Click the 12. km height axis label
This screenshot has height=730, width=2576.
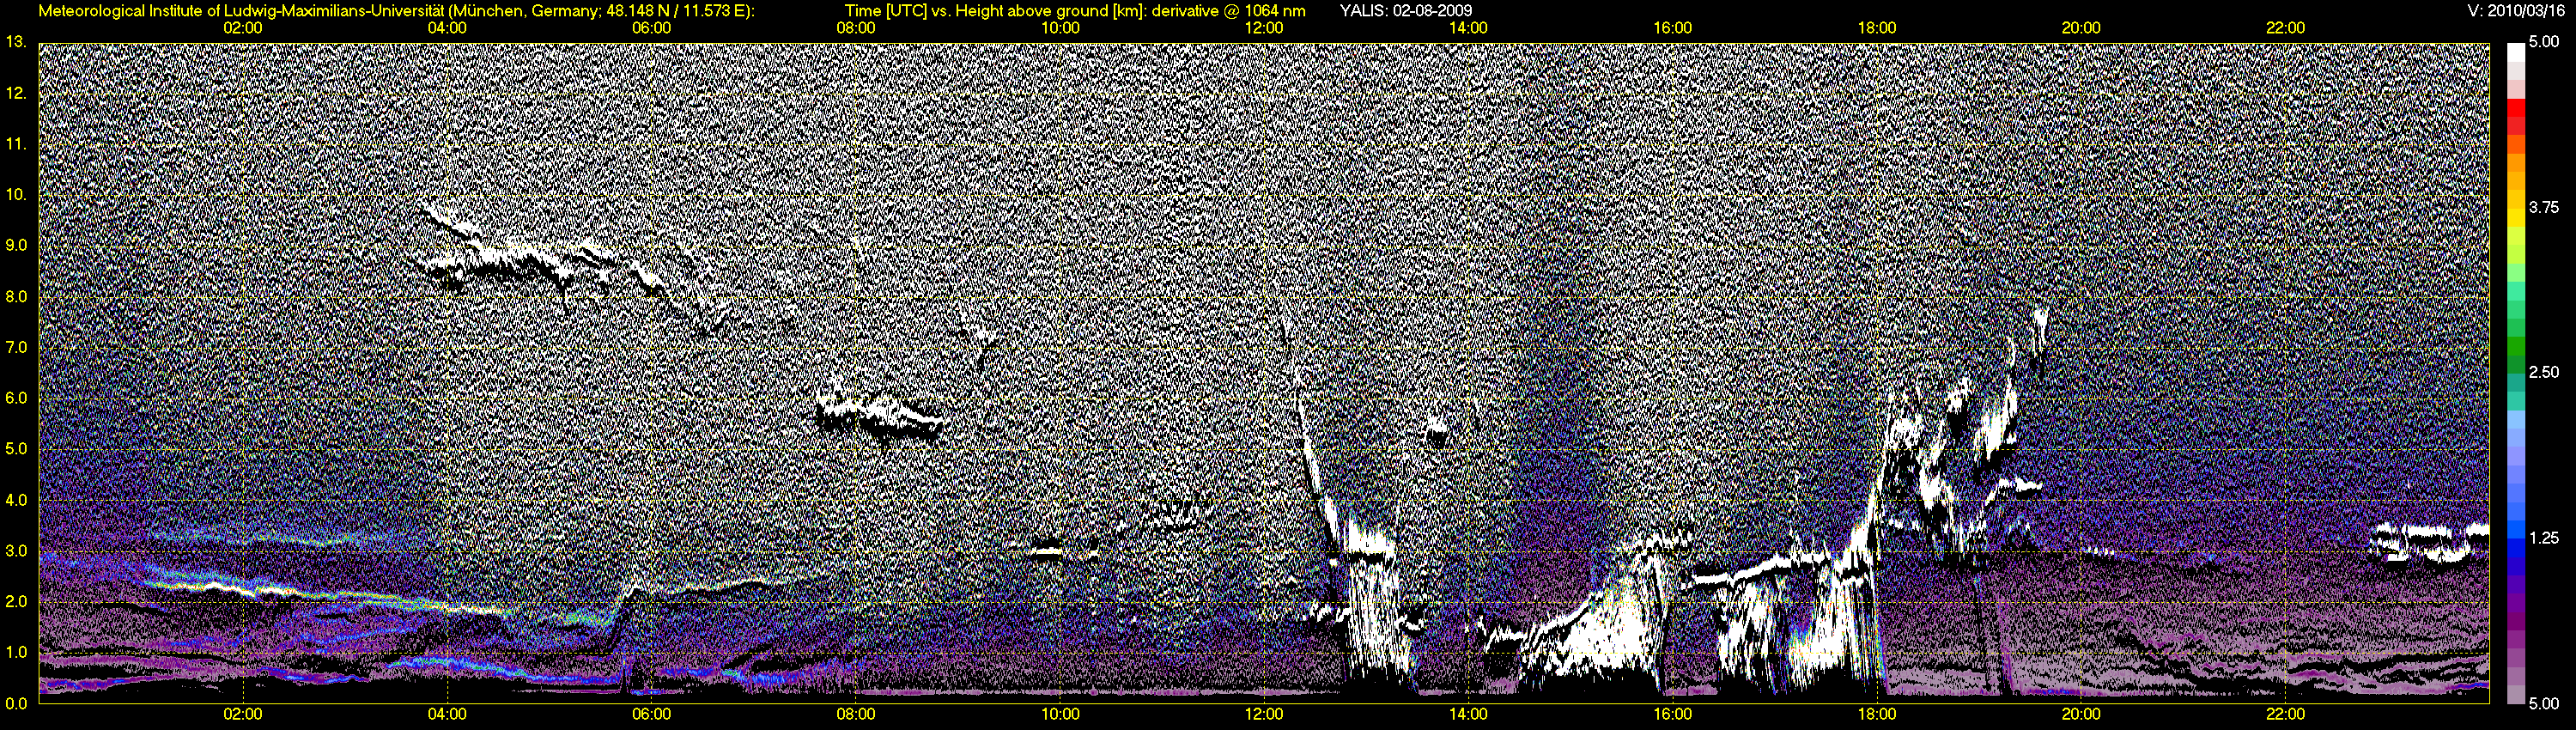16,93
